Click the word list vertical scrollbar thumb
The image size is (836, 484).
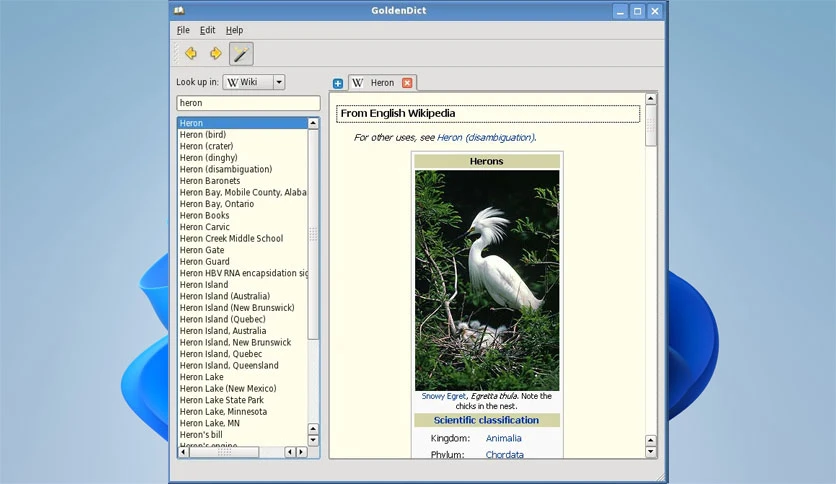click(313, 234)
